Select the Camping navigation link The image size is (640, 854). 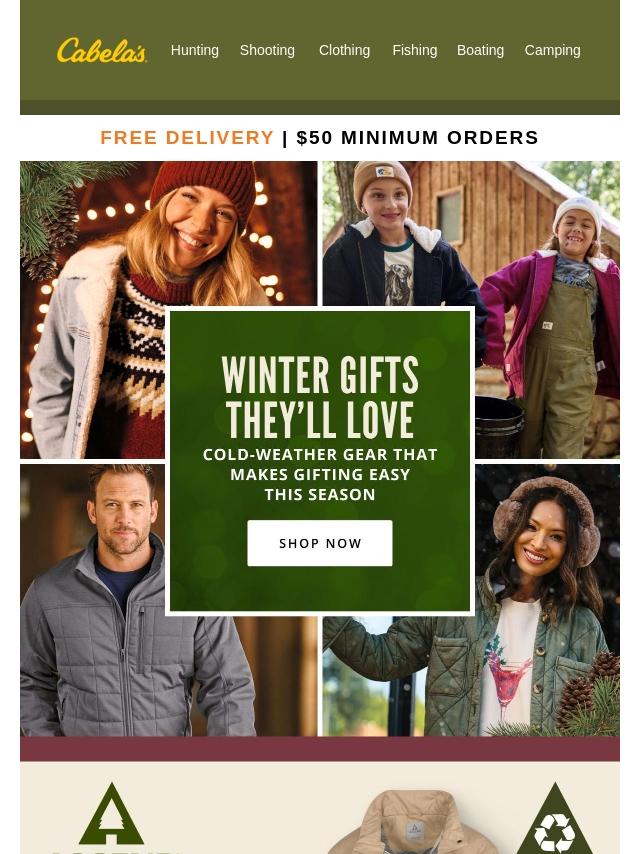(552, 50)
